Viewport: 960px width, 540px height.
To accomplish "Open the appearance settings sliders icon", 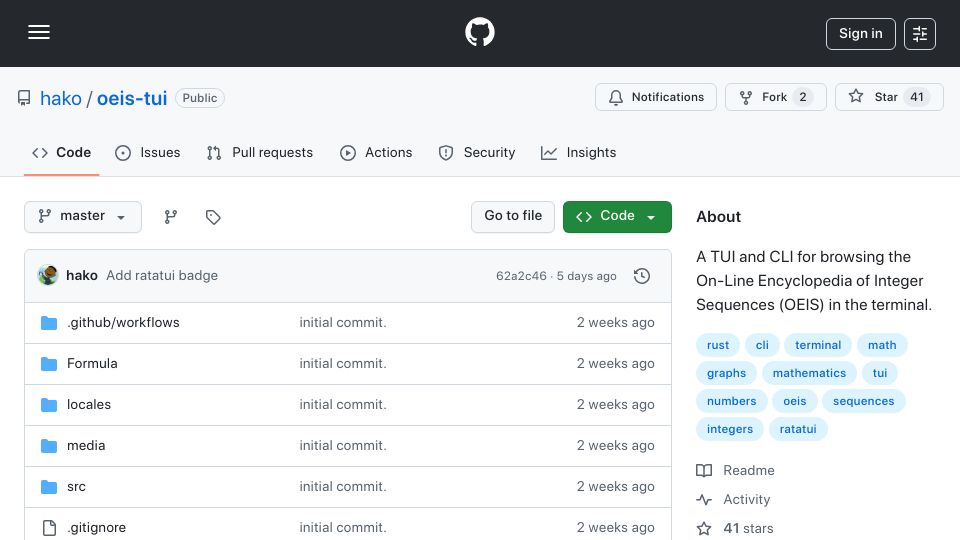I will pos(920,34).
